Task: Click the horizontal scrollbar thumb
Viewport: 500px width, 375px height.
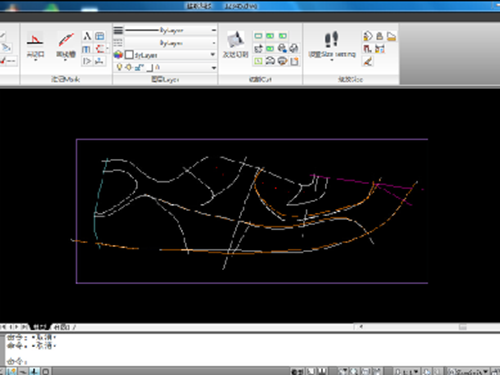Action: [463, 327]
